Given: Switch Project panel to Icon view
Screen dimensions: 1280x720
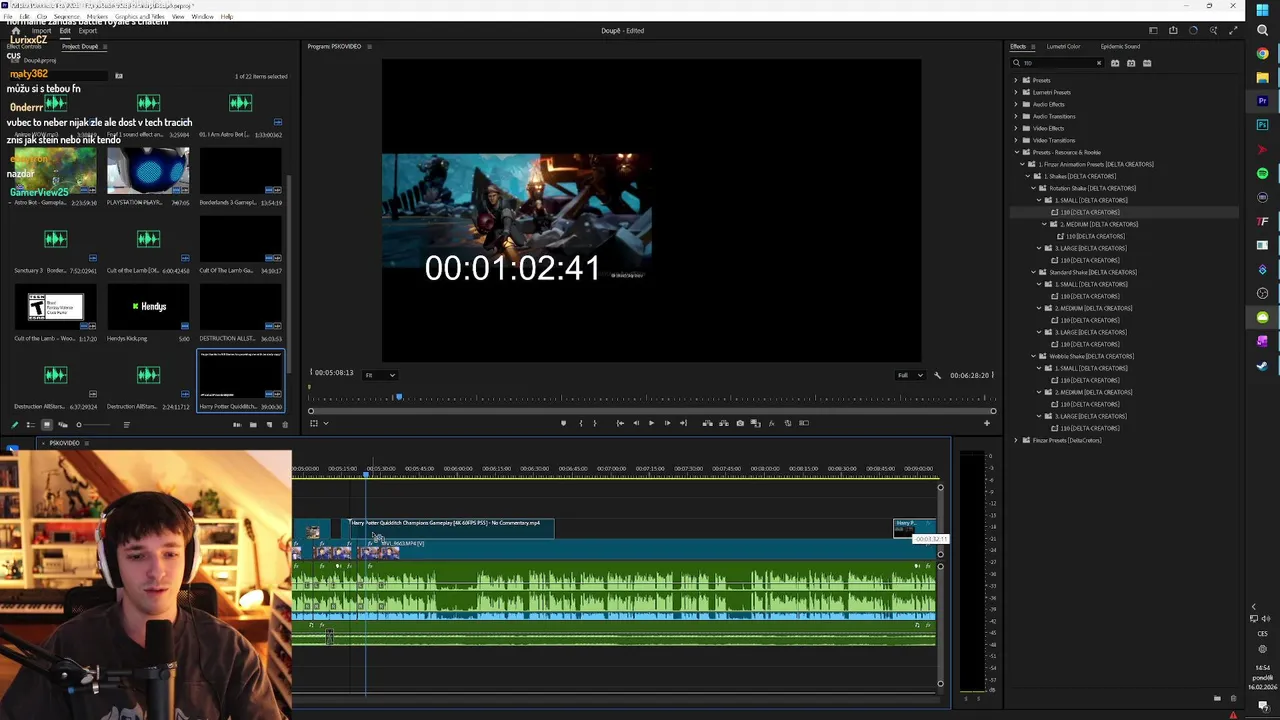Looking at the screenshot, I should pyautogui.click(x=46, y=425).
